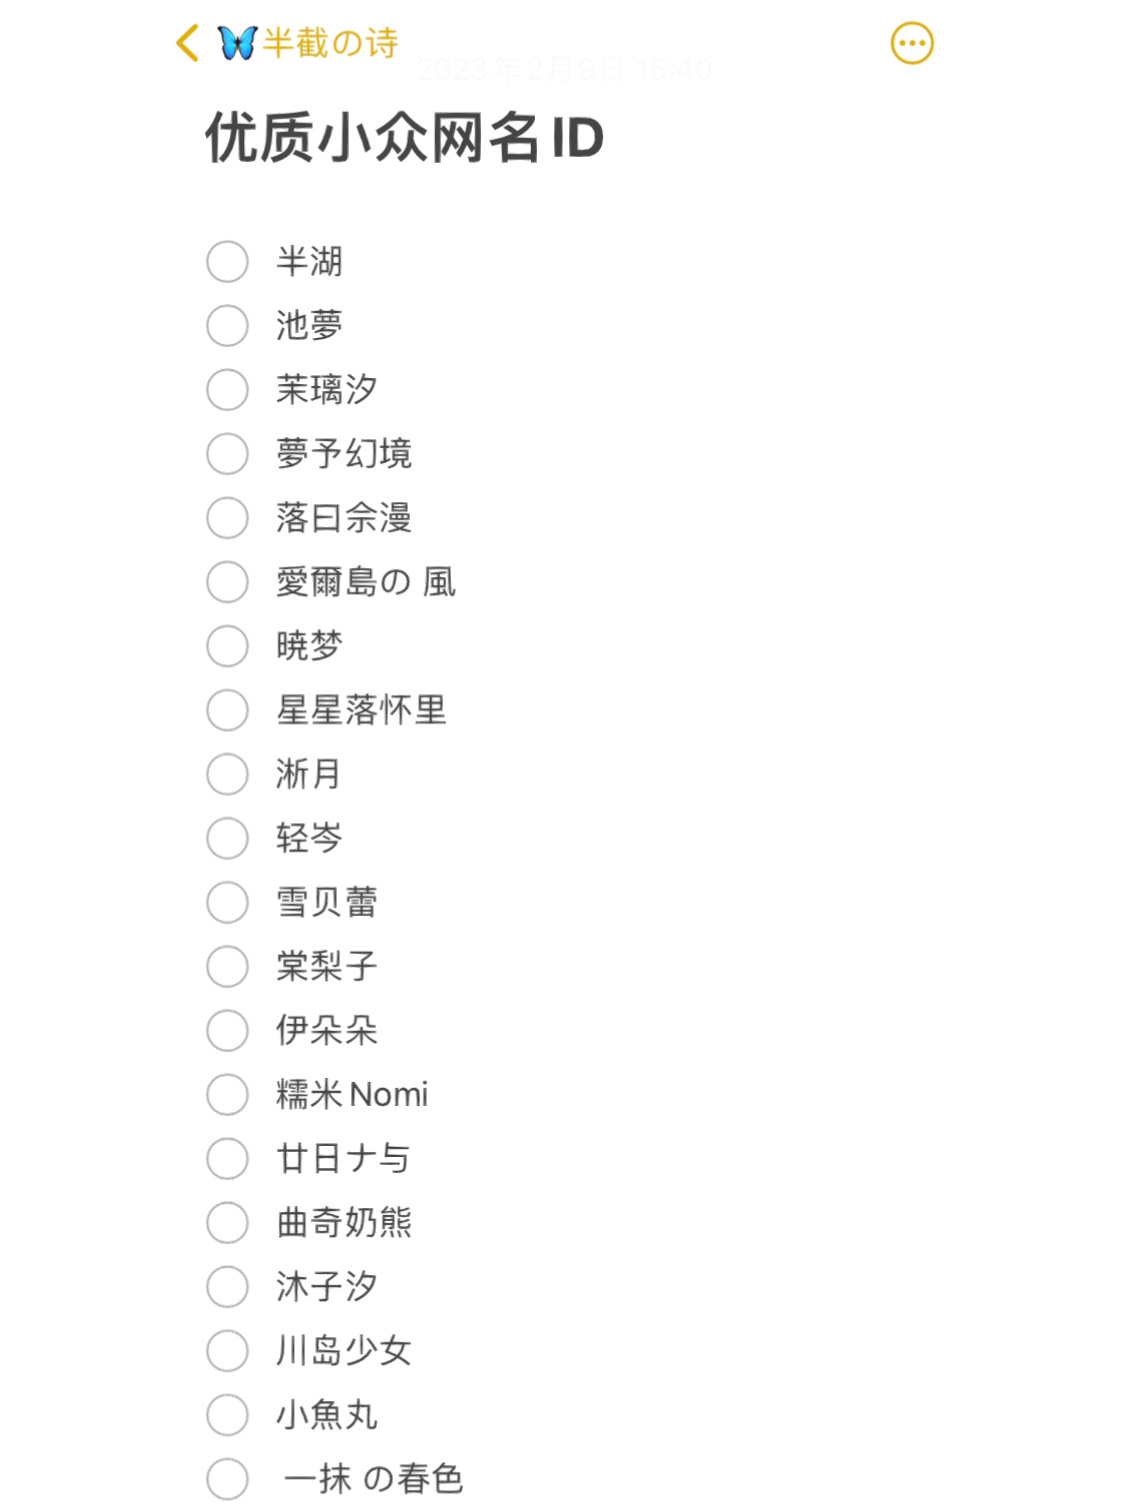Toggle the 淅月 checklist circle
Viewport: 1128px width, 1504px height.
coord(226,774)
